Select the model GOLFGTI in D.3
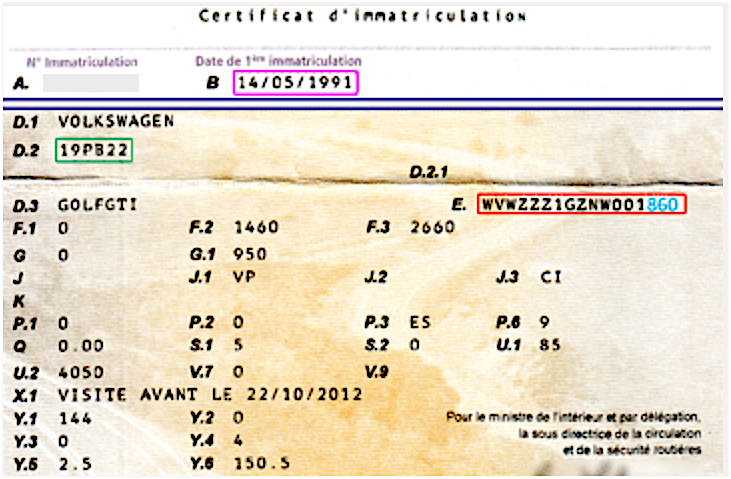The width and height of the screenshot is (731, 479). click(97, 205)
